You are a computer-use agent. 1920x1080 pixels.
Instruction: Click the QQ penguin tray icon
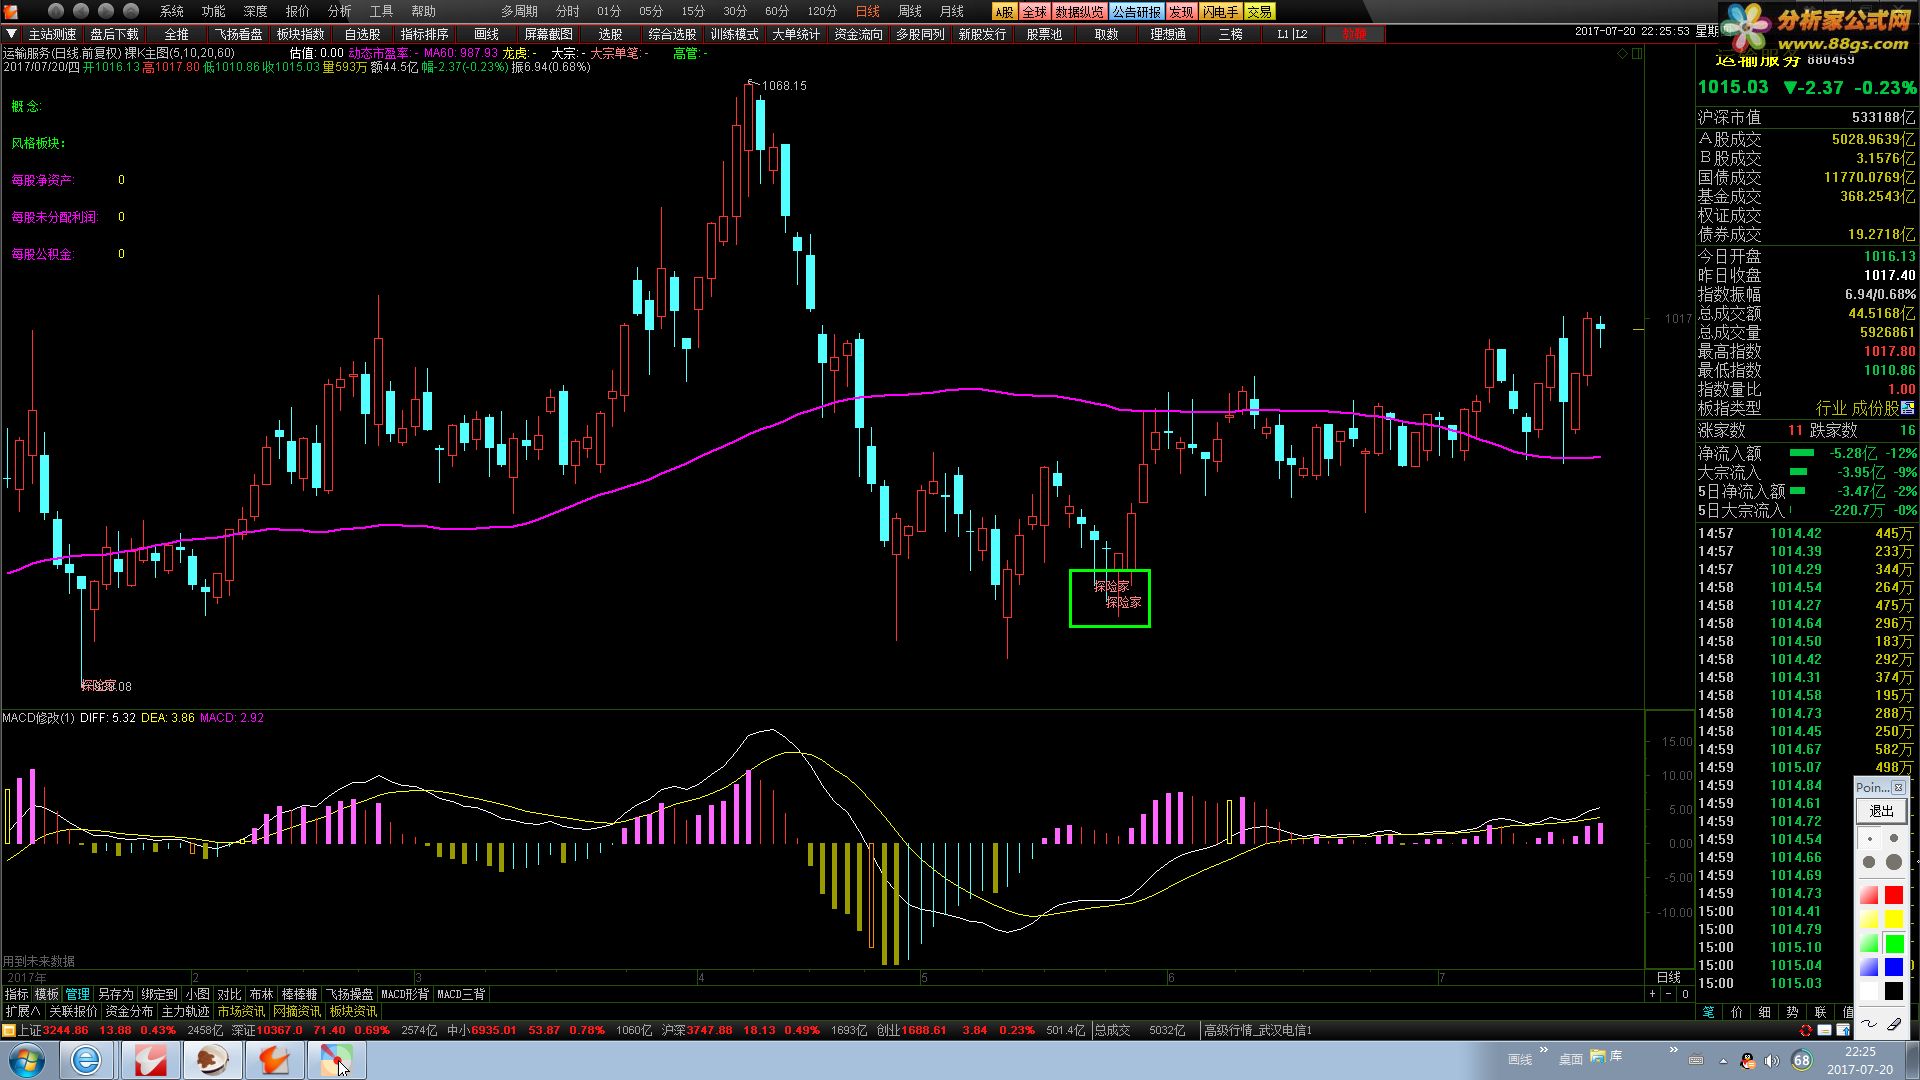[x=1747, y=1061]
